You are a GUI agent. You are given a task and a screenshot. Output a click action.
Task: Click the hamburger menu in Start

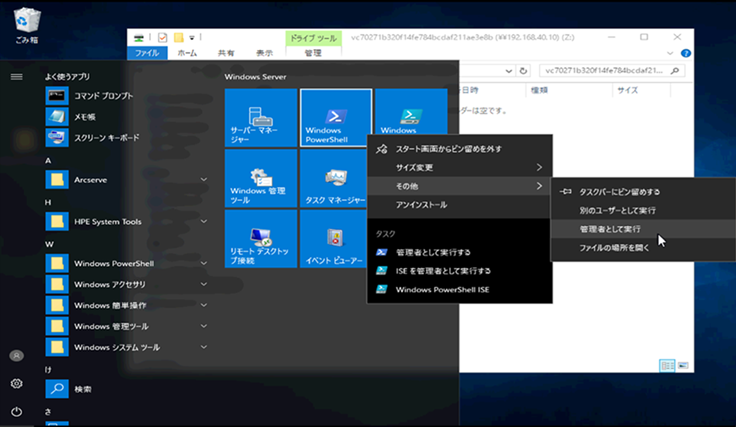[x=16, y=76]
